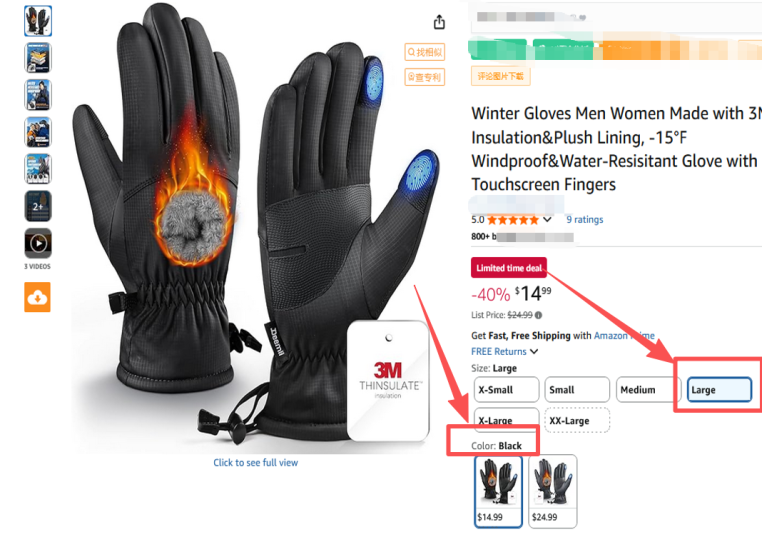
Task: Click the 查专利 patent check button
Action: click(x=425, y=77)
